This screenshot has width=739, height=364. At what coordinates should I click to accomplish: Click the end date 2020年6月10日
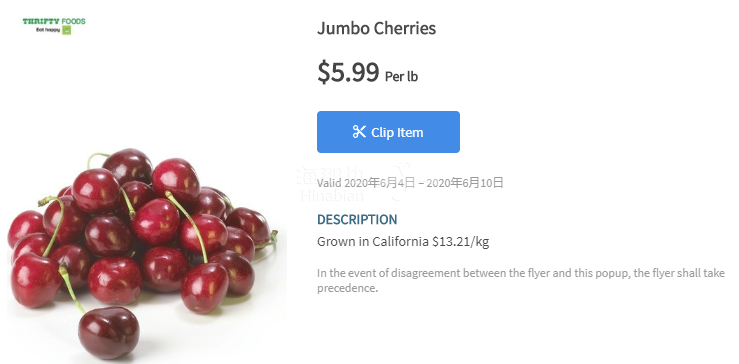click(x=465, y=183)
